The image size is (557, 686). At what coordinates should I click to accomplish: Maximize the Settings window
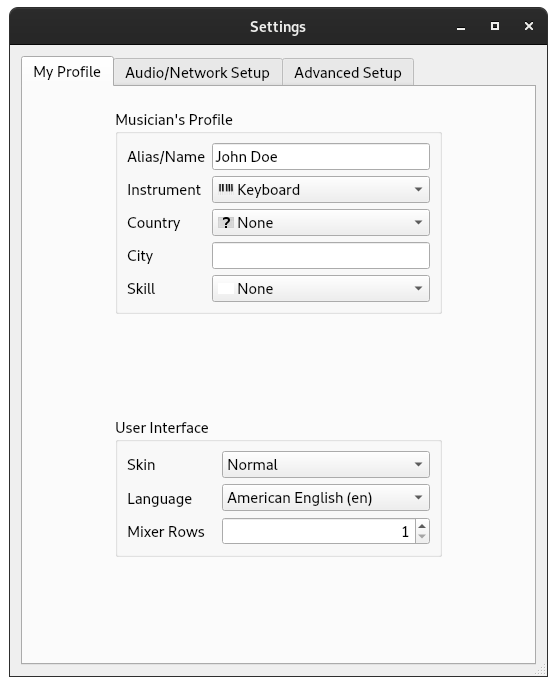495,26
